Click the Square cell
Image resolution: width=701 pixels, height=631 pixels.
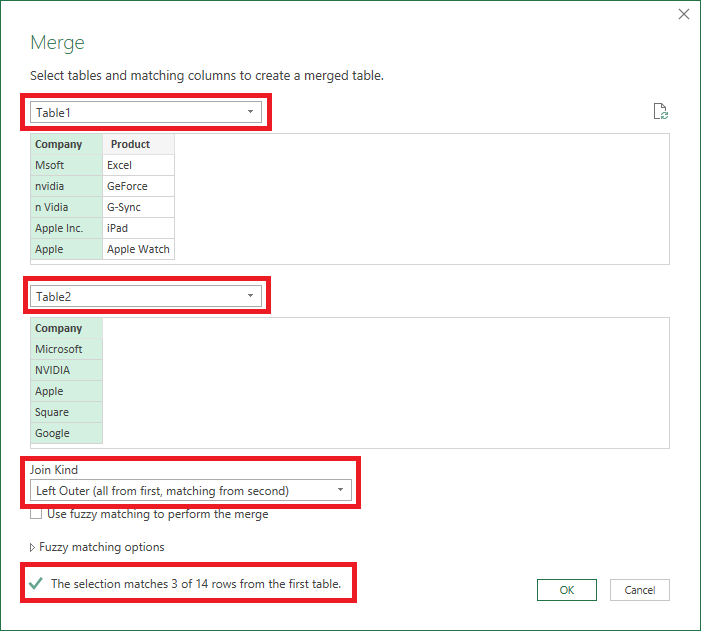[x=67, y=412]
